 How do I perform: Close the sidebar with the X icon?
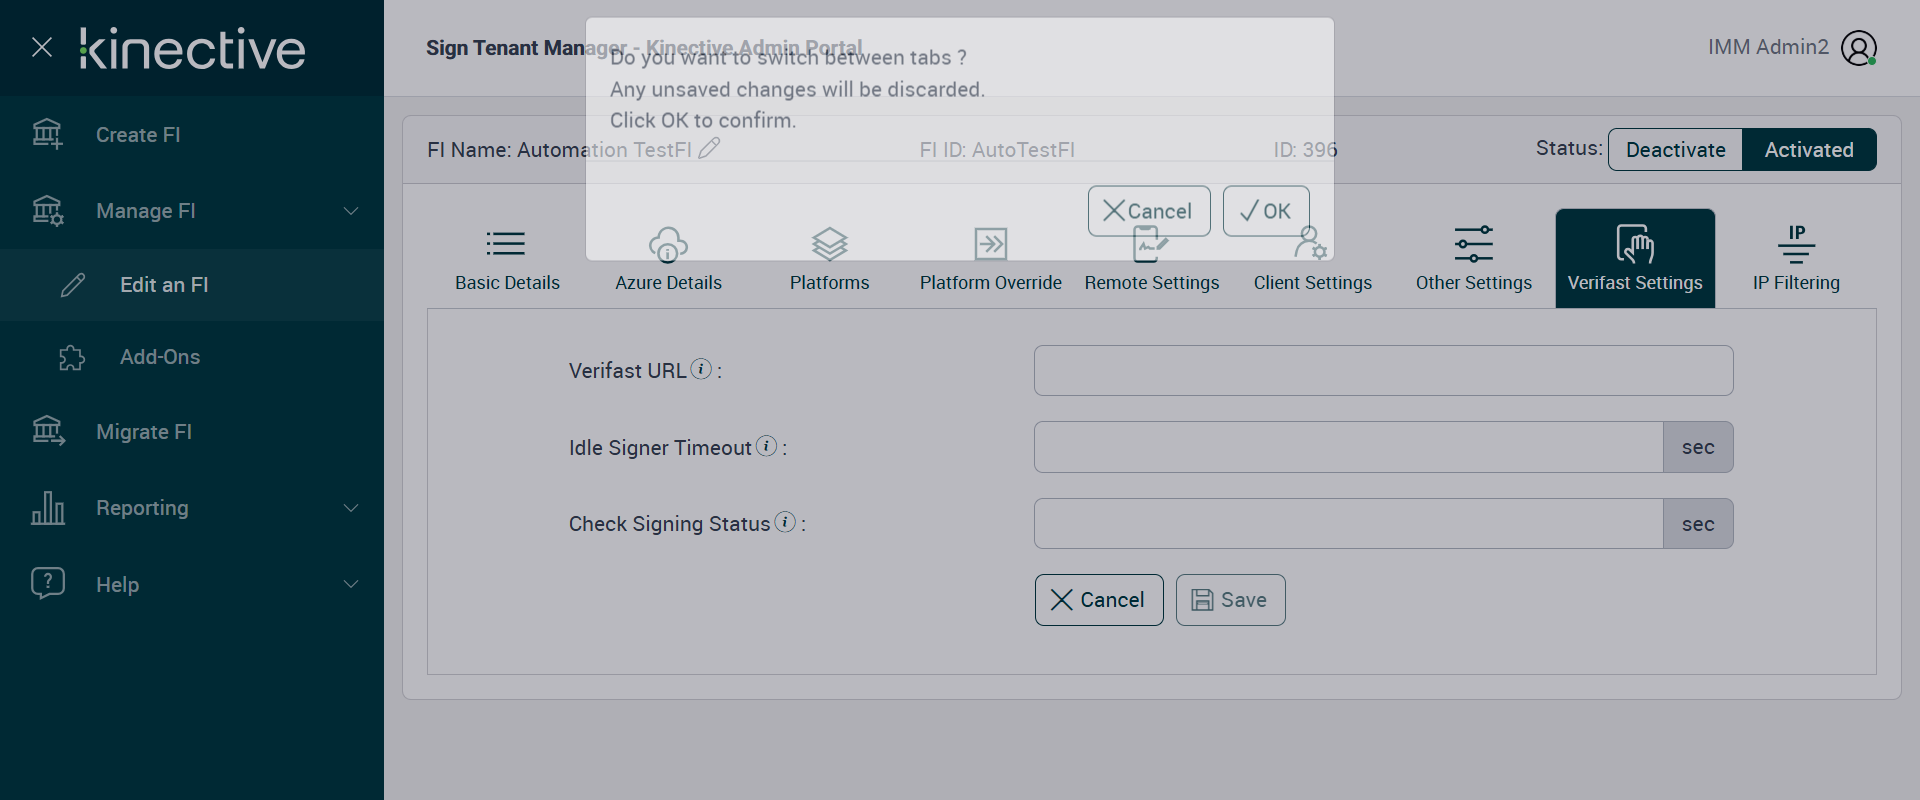[x=42, y=47]
